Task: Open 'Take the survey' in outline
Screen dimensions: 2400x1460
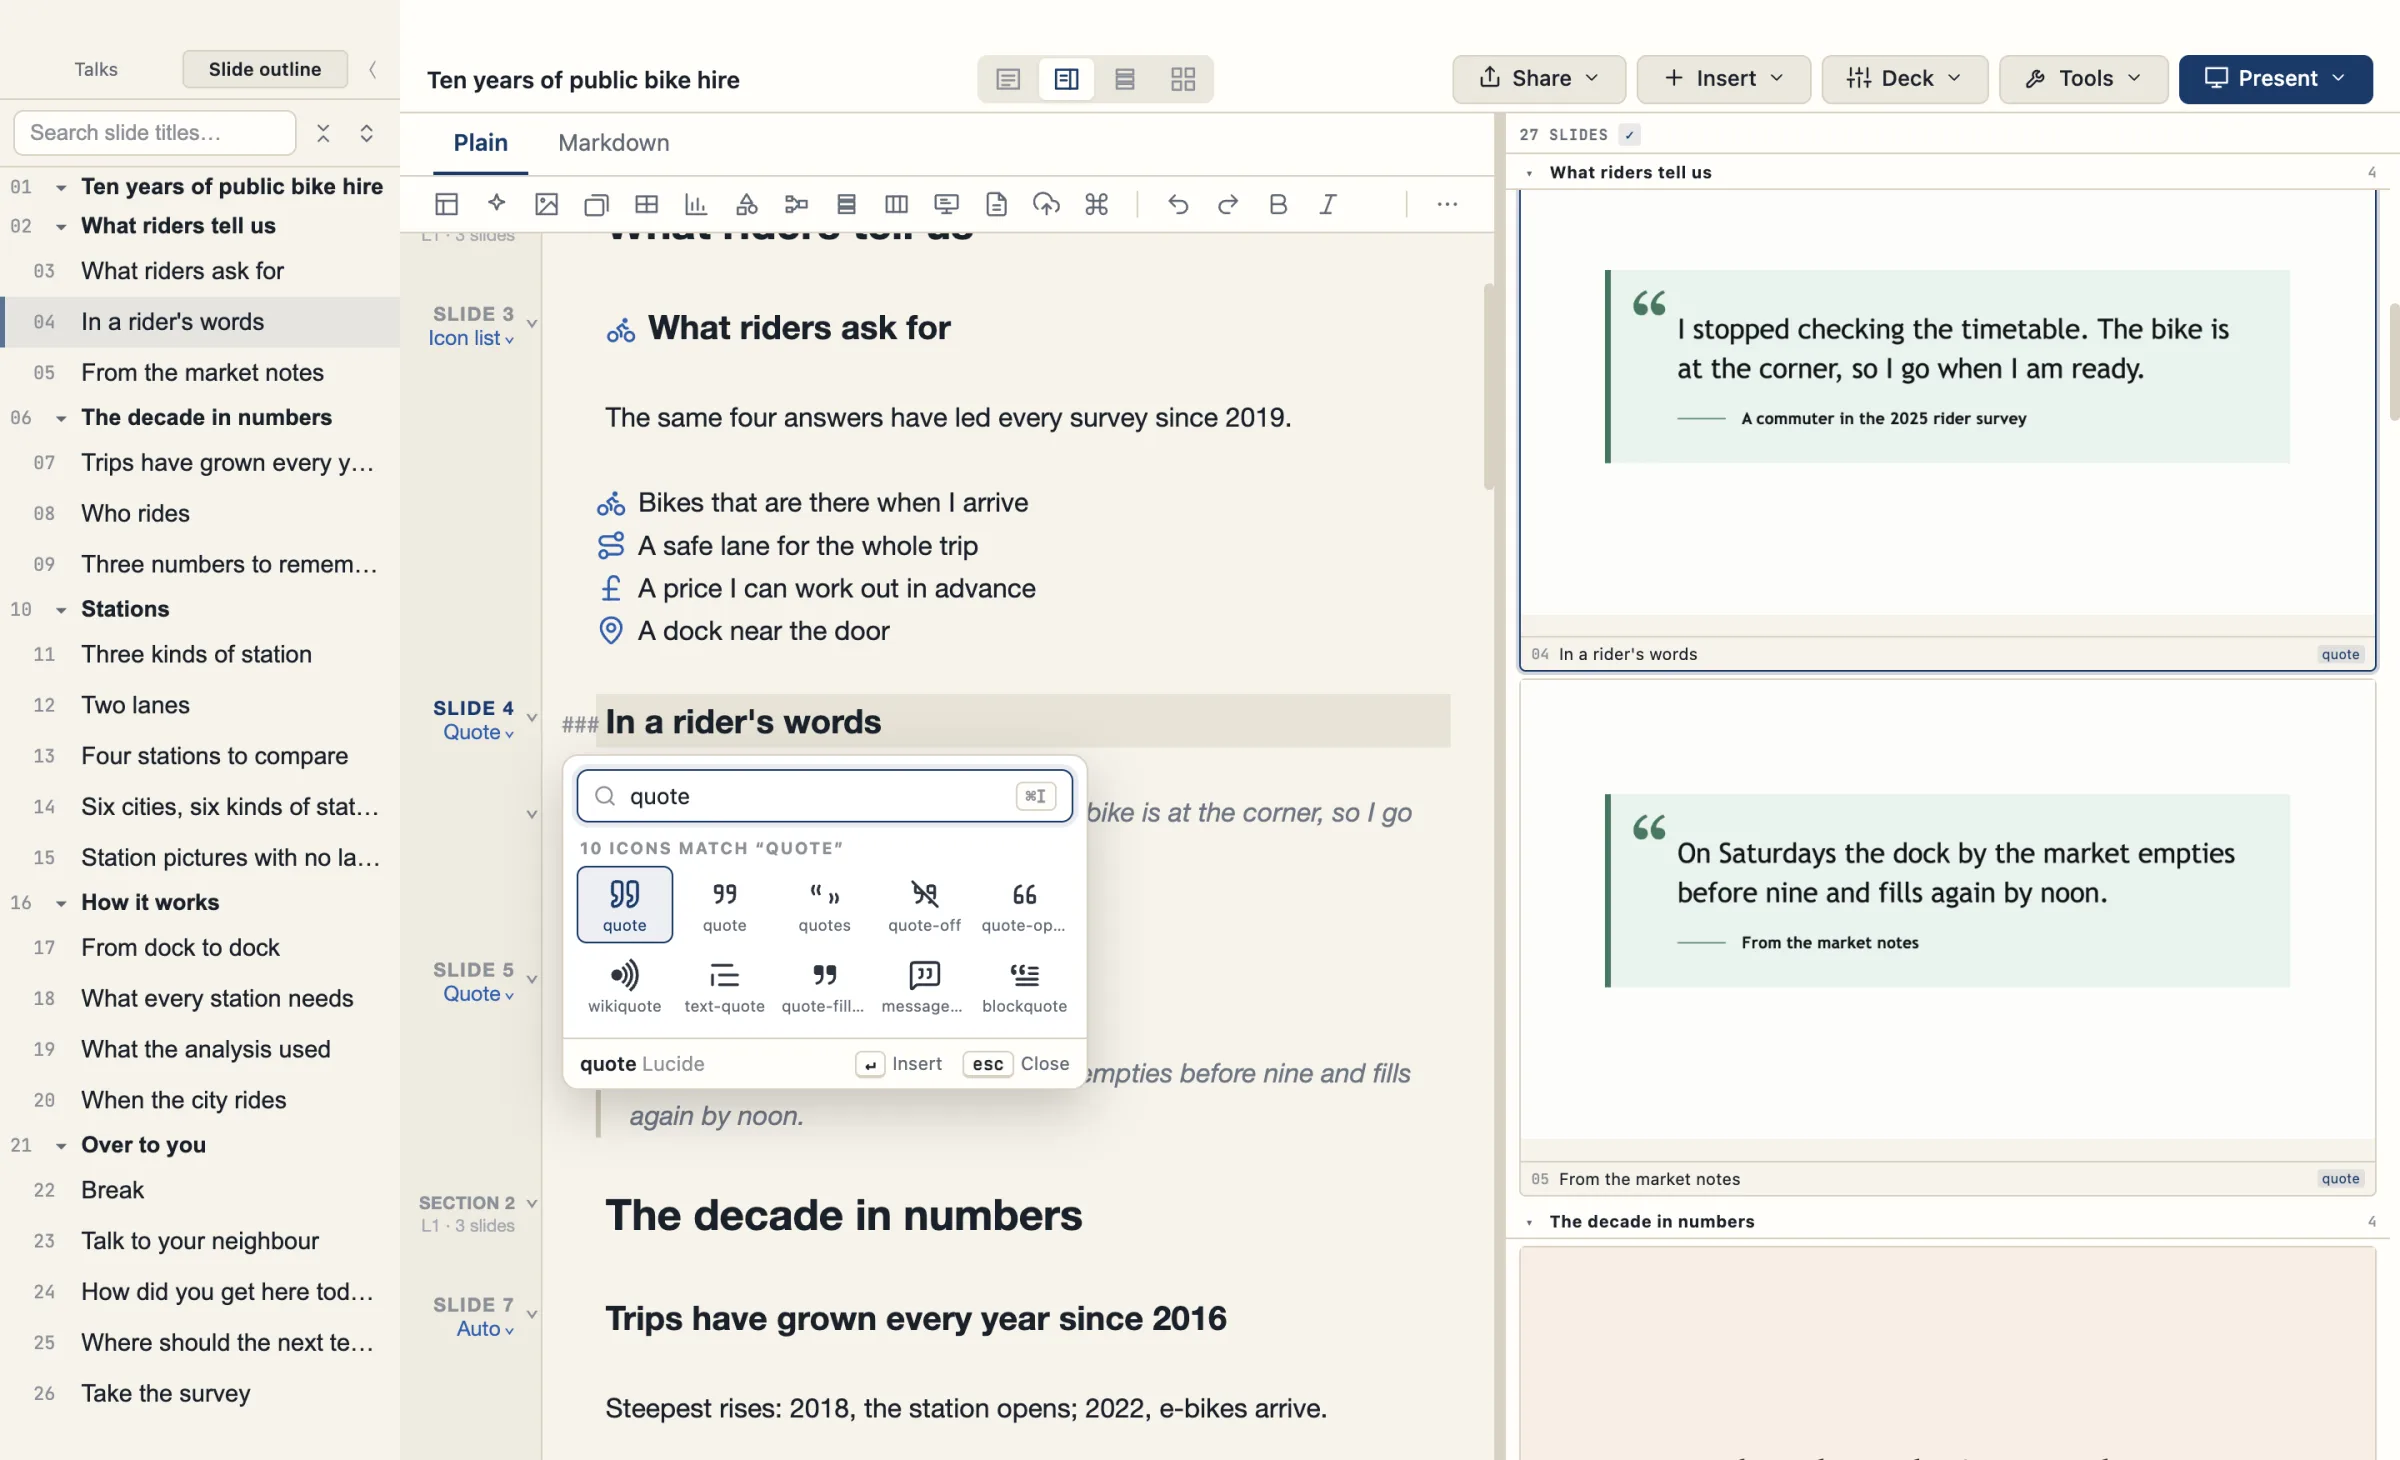Action: [x=200, y=1393]
